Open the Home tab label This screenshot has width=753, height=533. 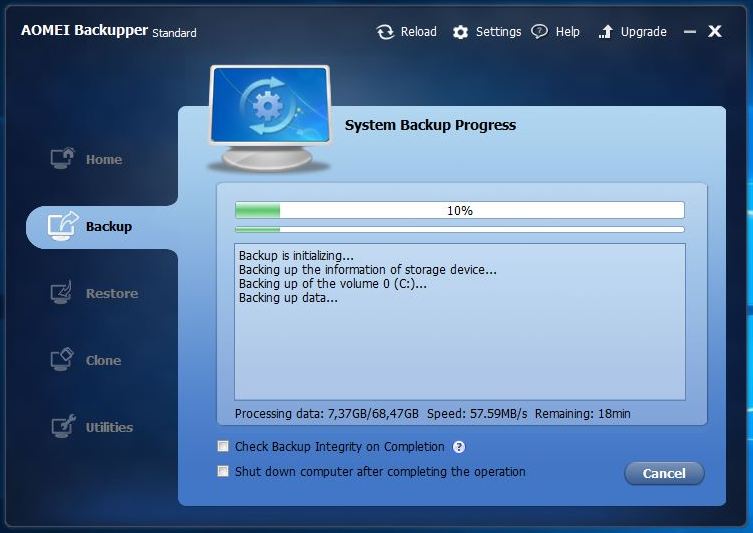tap(104, 159)
